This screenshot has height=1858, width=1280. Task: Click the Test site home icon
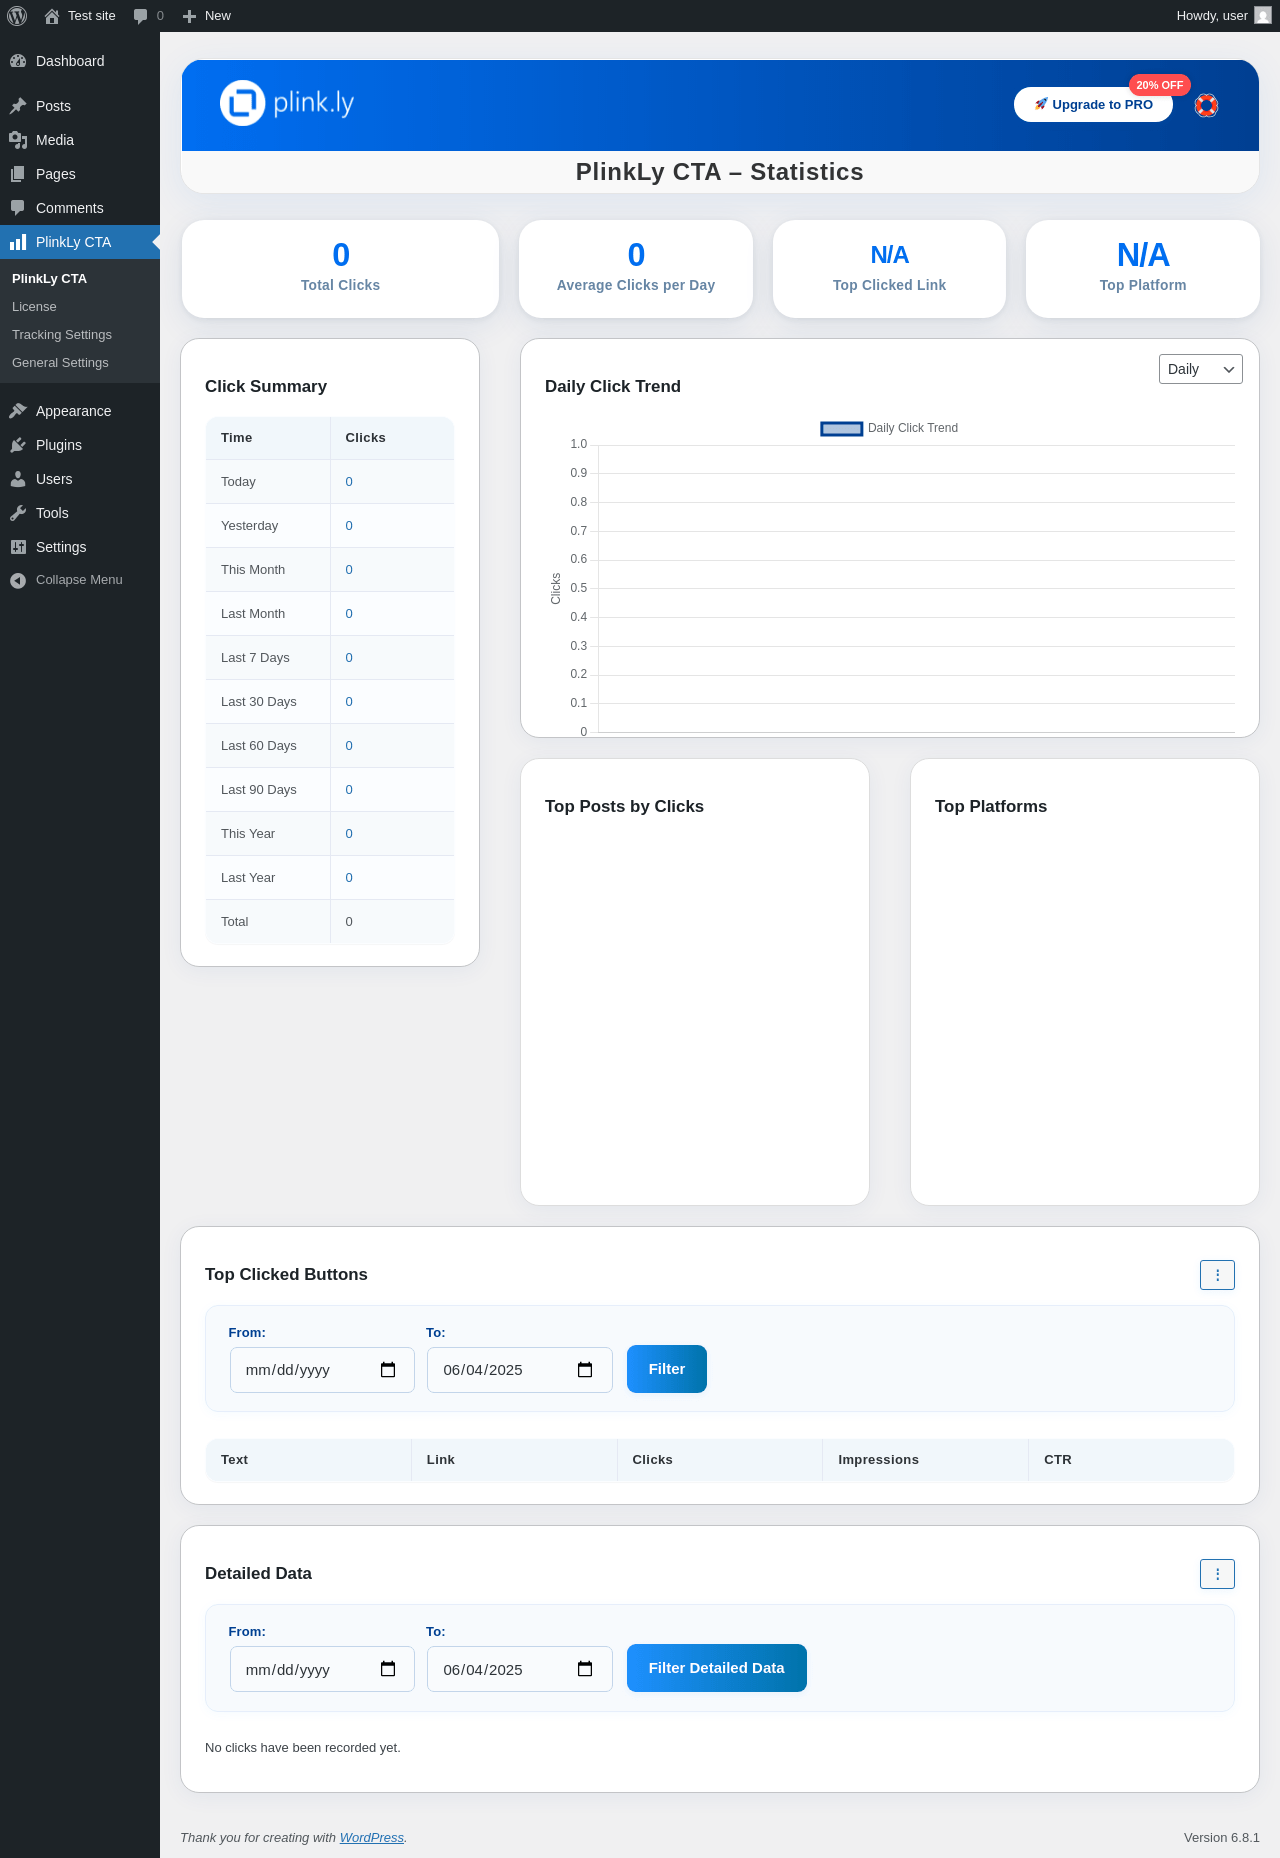click(x=52, y=16)
